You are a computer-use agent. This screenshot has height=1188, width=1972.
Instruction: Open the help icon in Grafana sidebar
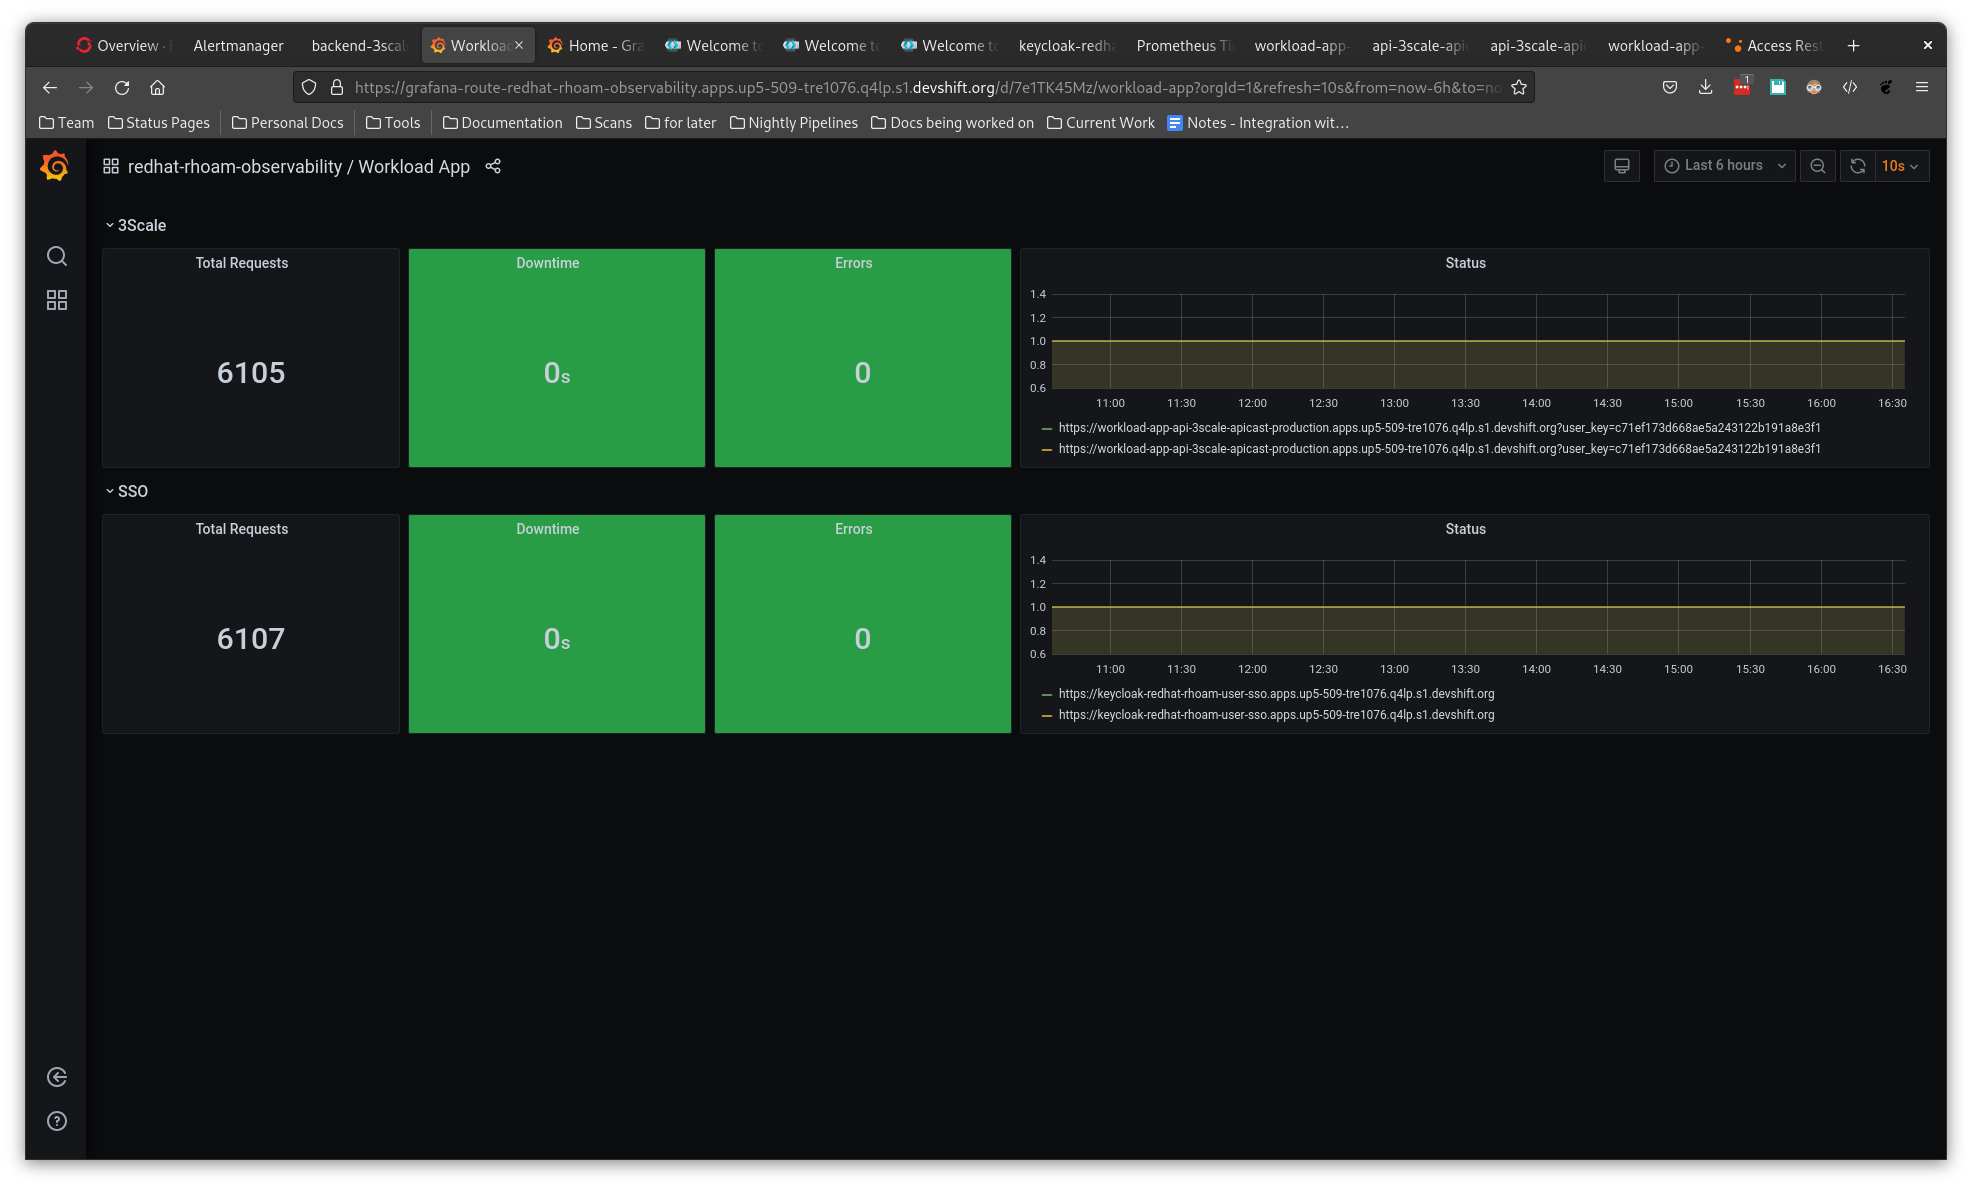pos(57,1121)
